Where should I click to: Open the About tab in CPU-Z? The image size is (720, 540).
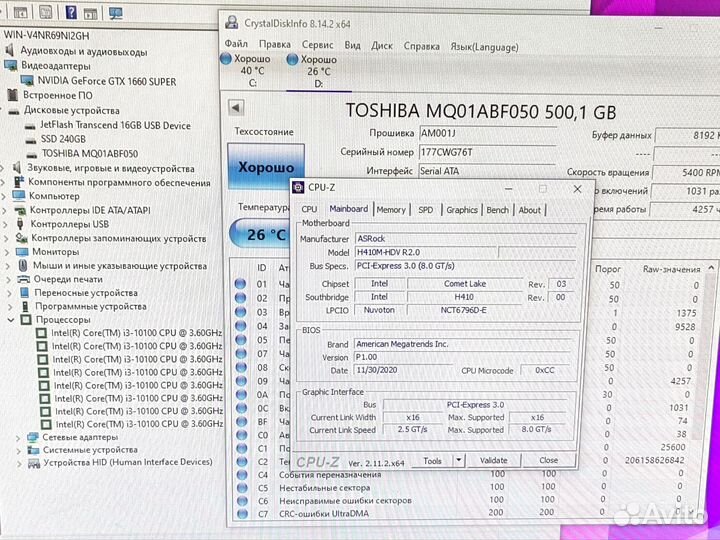[x=529, y=210]
